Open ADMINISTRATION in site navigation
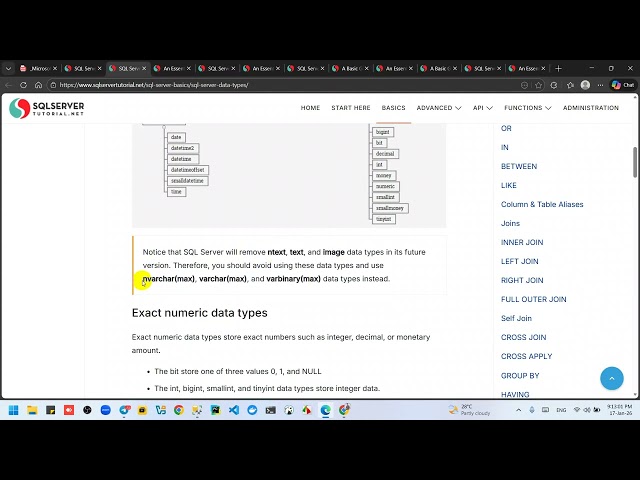Viewport: 640px width, 480px height. point(591,108)
